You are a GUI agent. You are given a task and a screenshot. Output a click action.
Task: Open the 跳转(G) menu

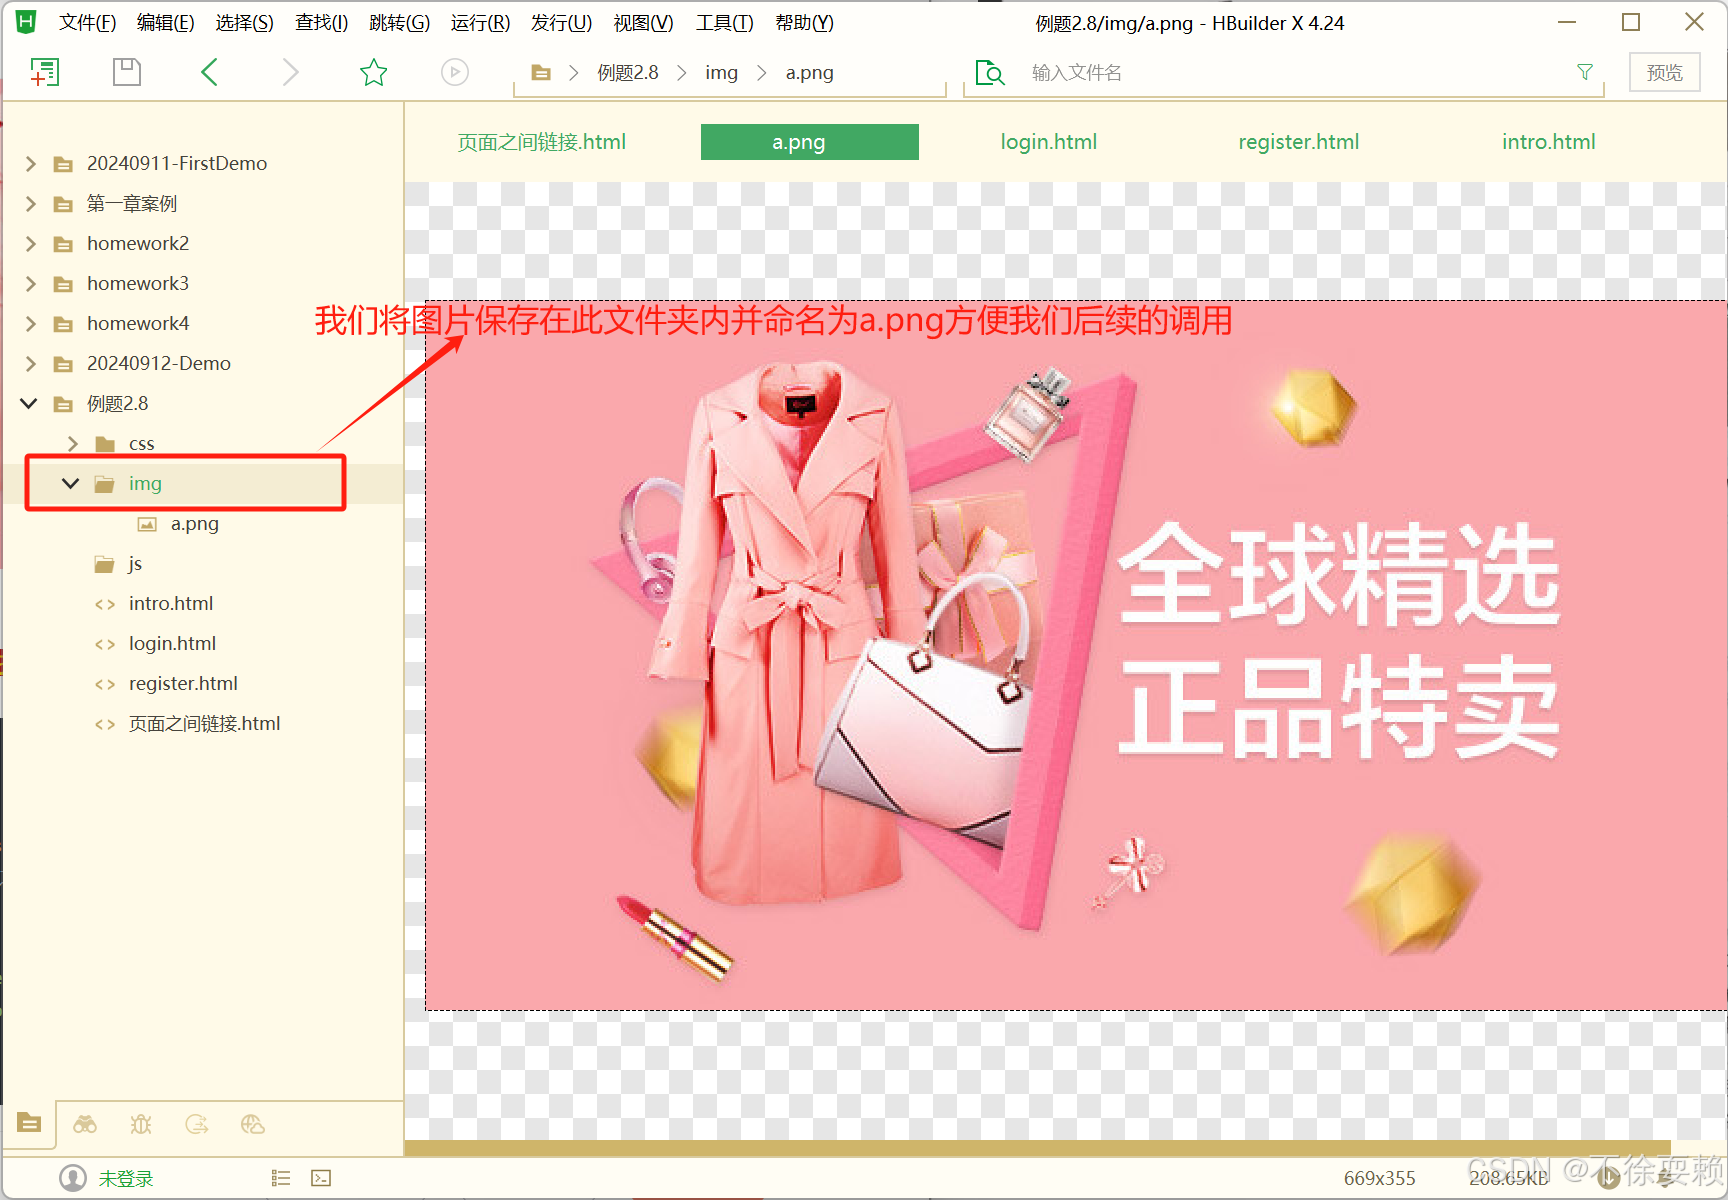(399, 22)
